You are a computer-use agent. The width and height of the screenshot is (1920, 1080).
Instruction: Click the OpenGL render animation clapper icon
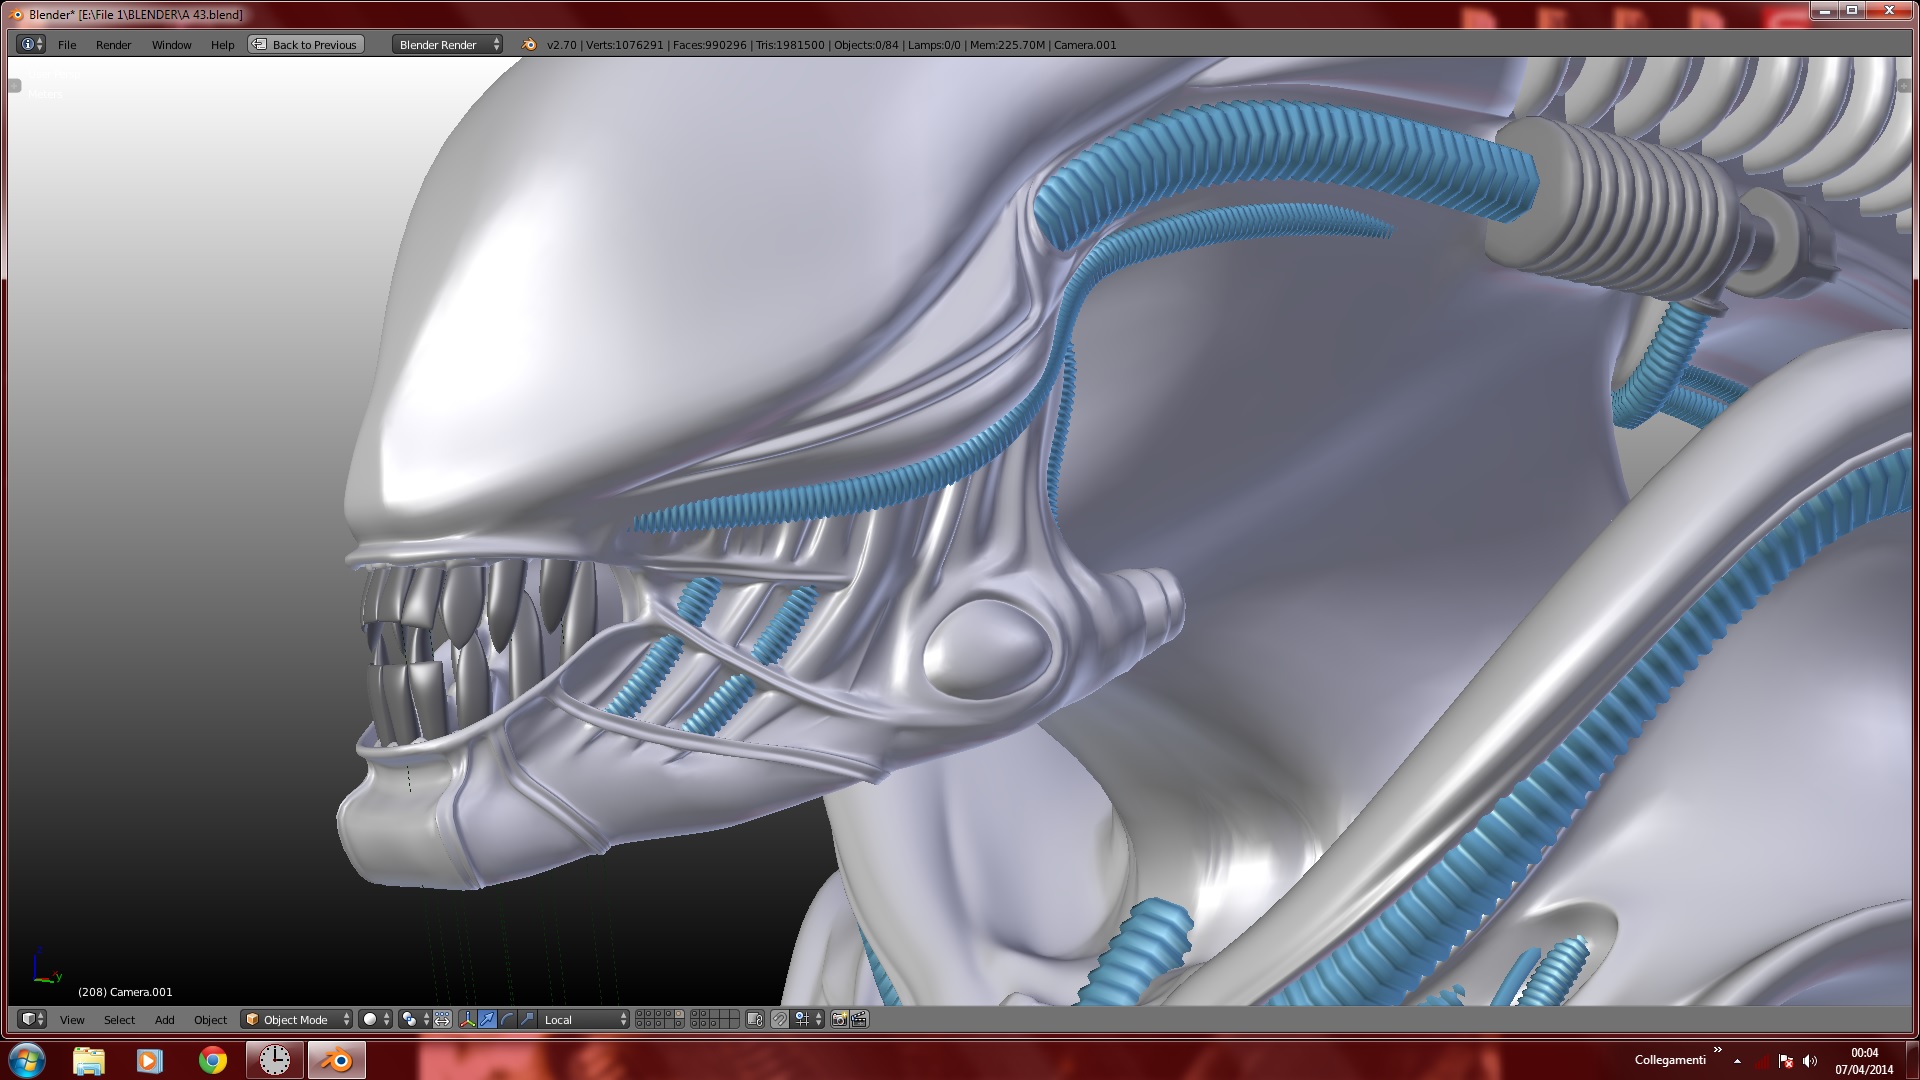pyautogui.click(x=859, y=1019)
